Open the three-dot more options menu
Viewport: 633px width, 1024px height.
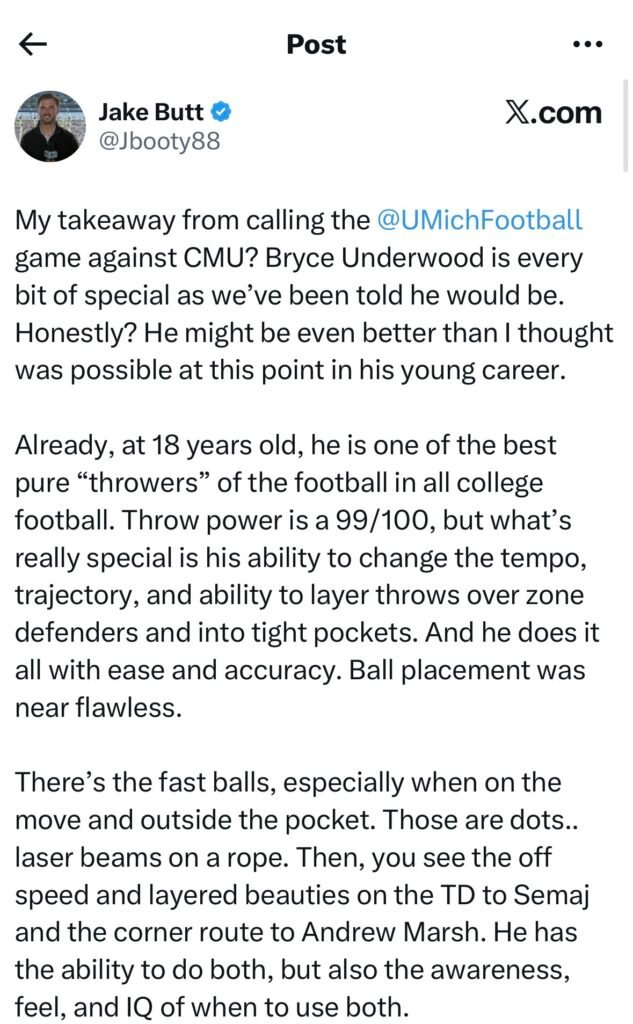pyautogui.click(x=586, y=44)
